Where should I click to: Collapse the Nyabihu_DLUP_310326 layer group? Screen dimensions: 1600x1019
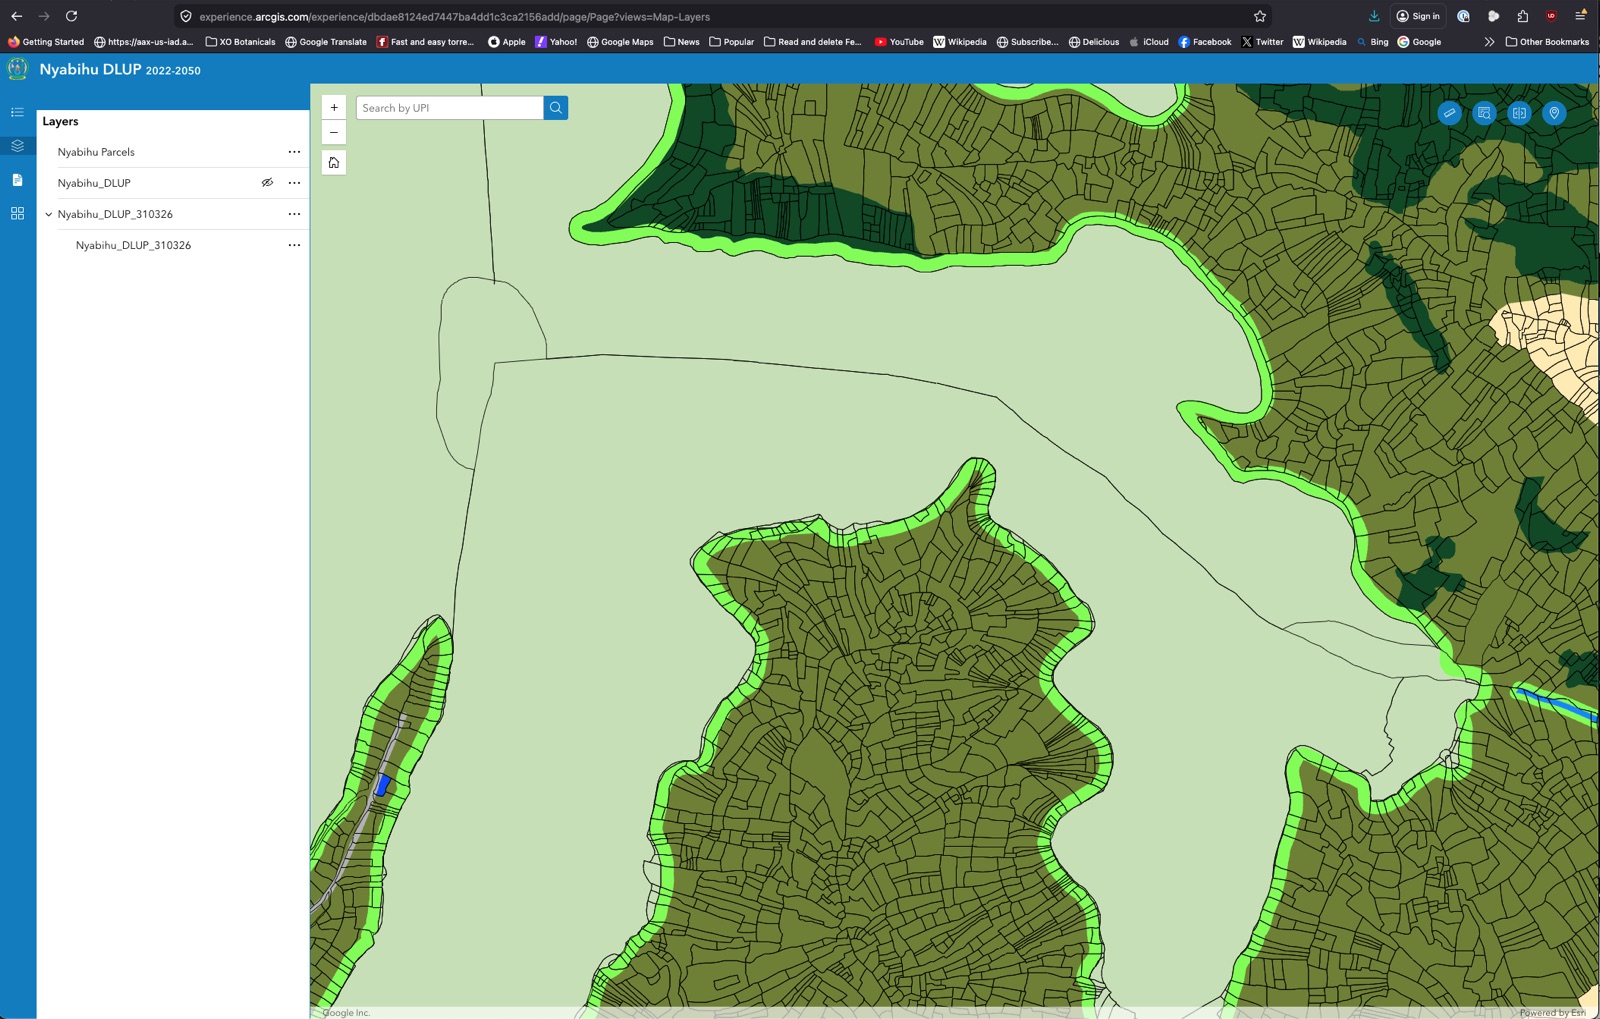tap(47, 213)
